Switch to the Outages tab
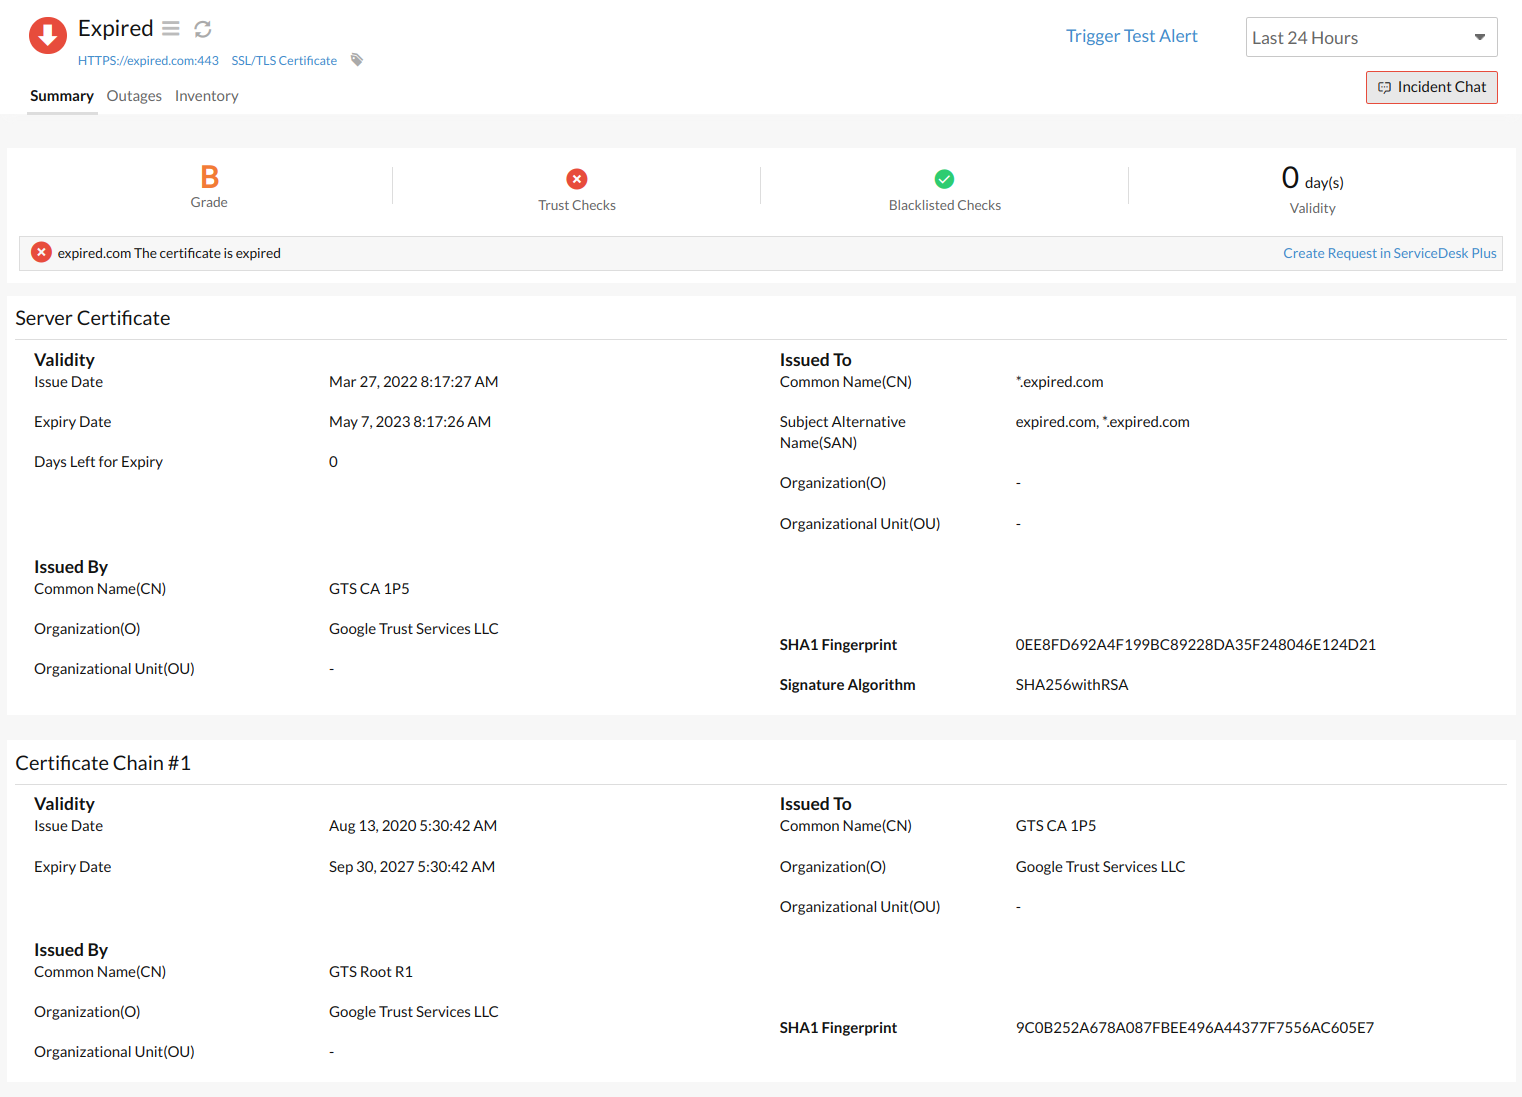Viewport: 1522px width, 1097px height. point(134,96)
